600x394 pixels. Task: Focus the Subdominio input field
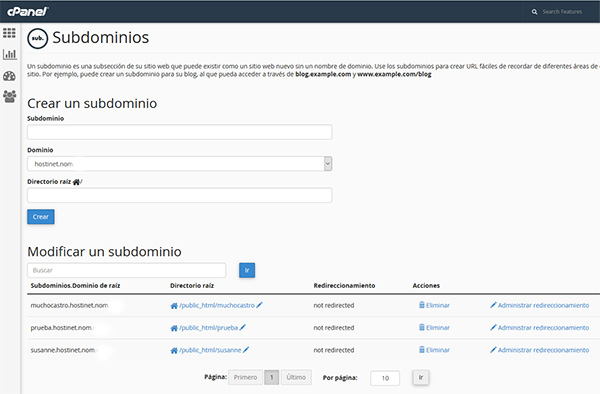(179, 132)
